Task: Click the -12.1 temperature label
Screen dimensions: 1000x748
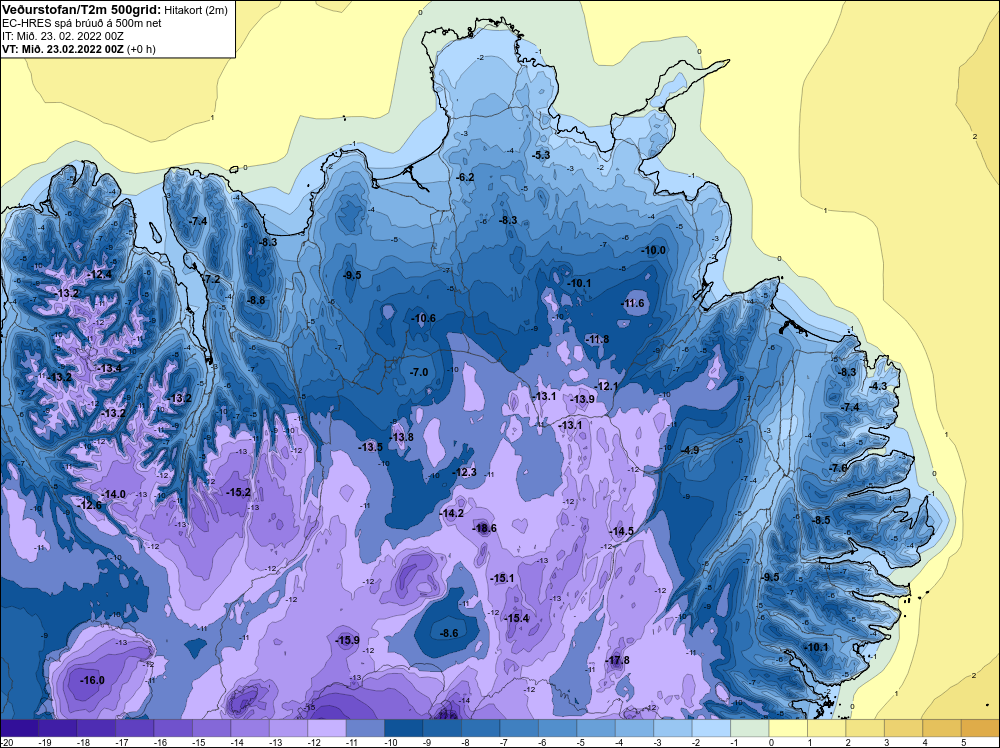Action: point(606,386)
